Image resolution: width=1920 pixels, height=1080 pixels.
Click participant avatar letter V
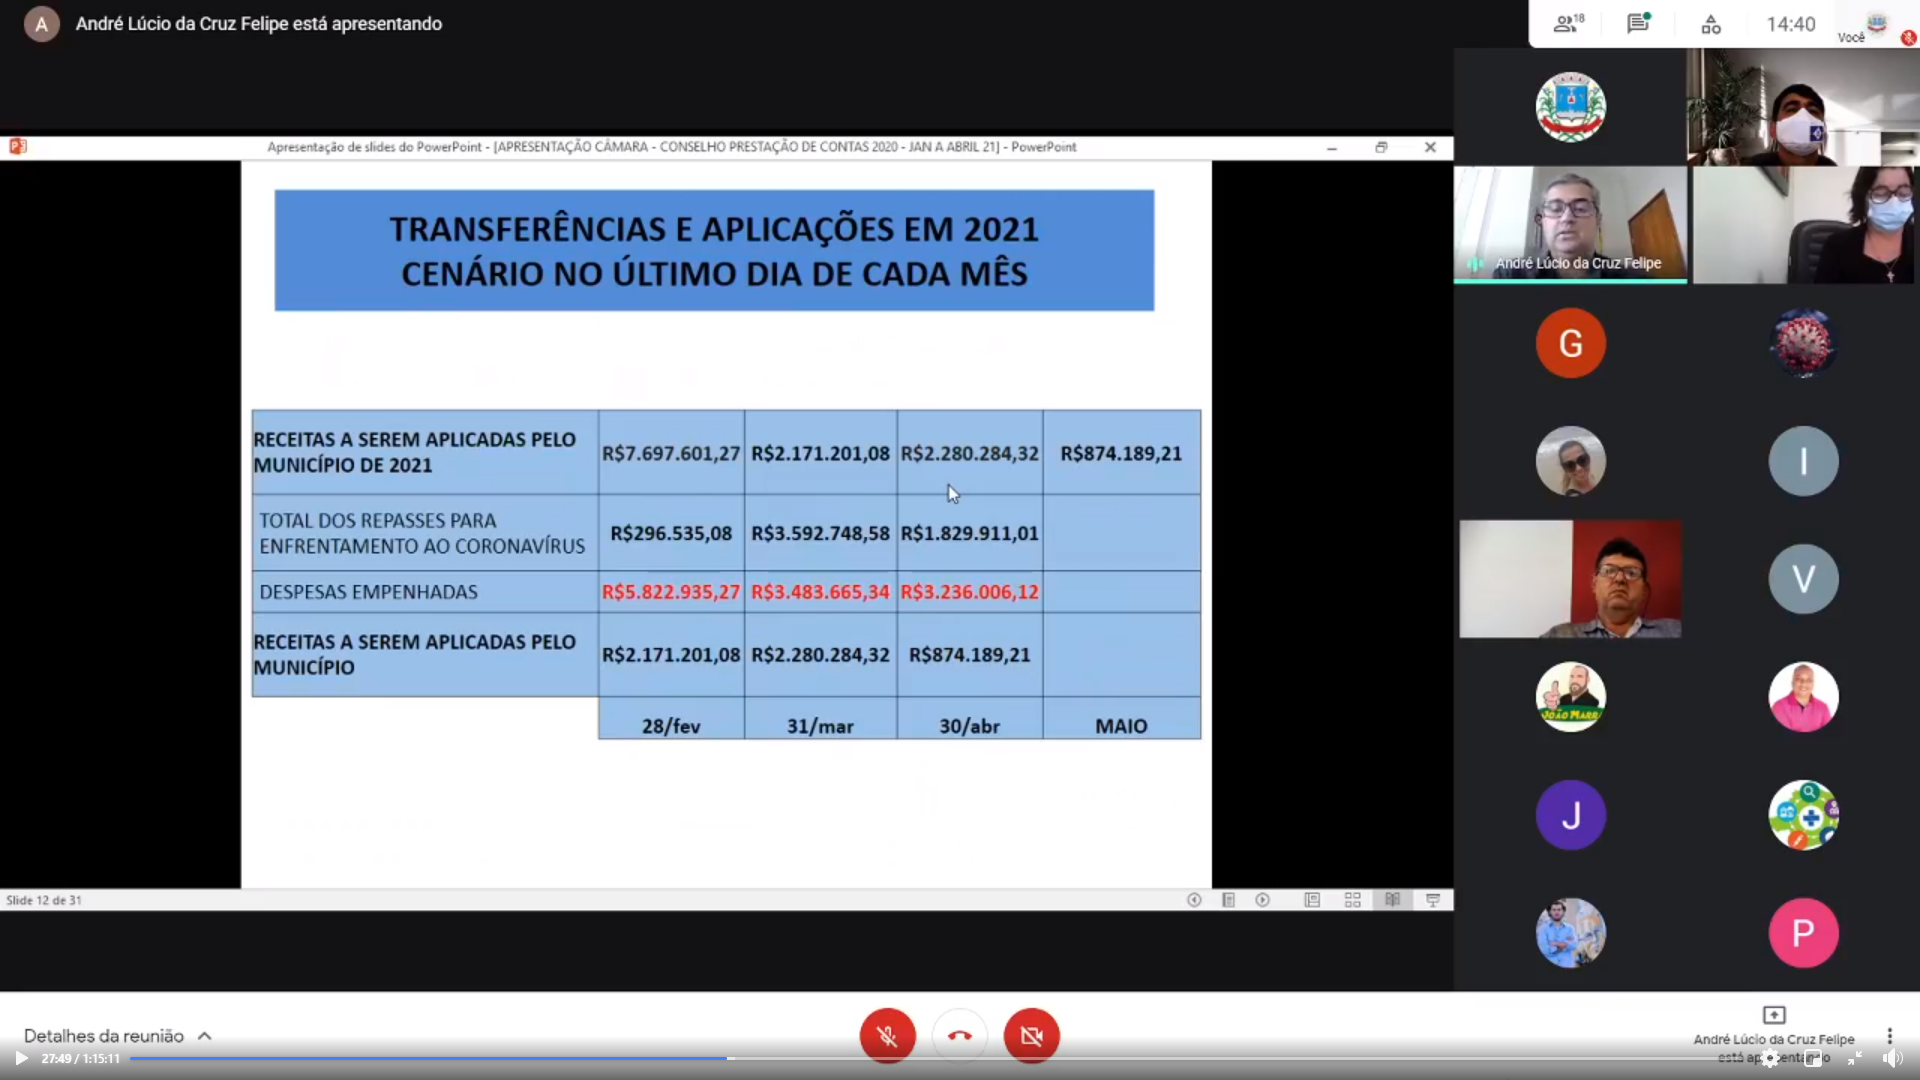tap(1803, 579)
